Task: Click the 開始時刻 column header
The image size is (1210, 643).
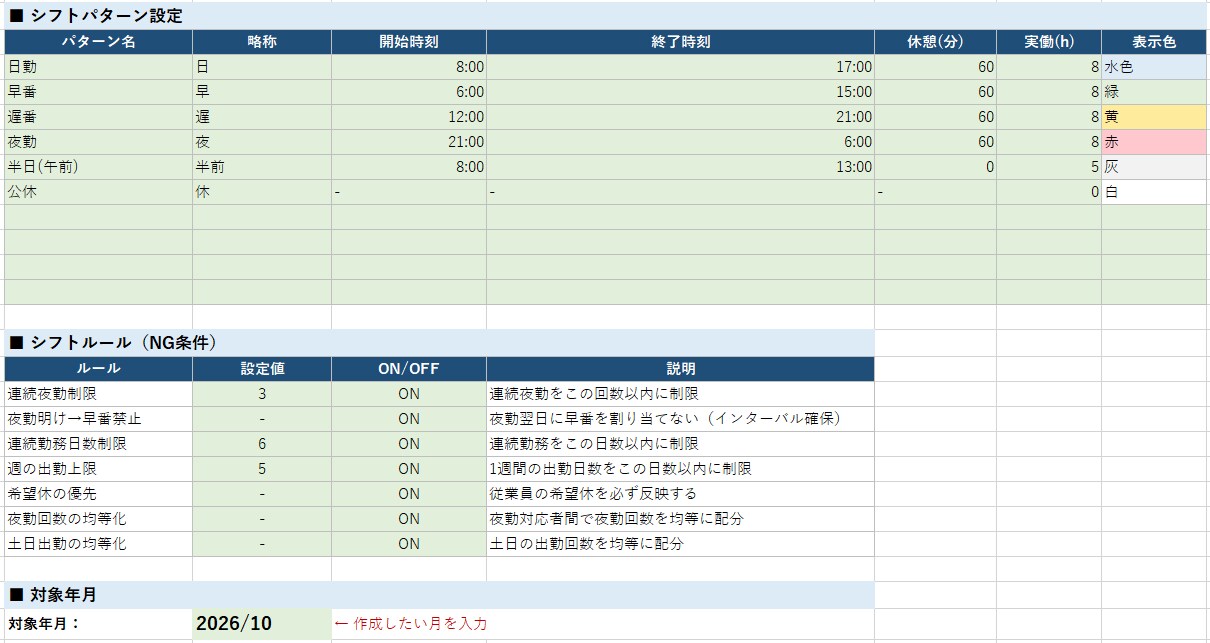Action: (x=409, y=42)
